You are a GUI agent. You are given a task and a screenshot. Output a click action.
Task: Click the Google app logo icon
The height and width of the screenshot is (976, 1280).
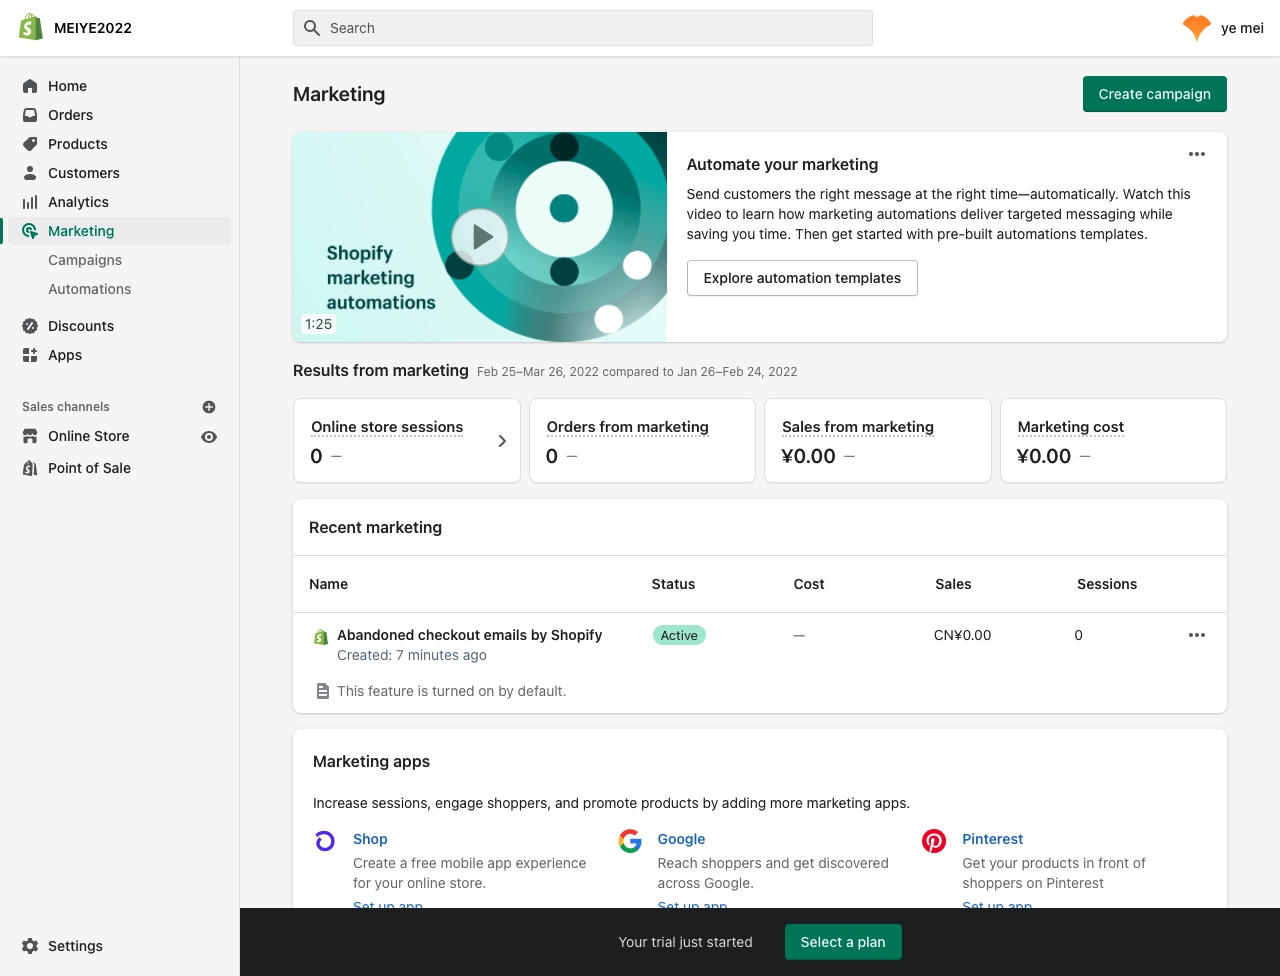point(630,841)
